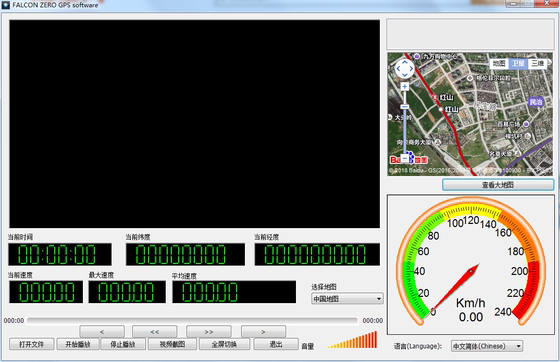Click the 全屏切换 button

click(x=224, y=344)
